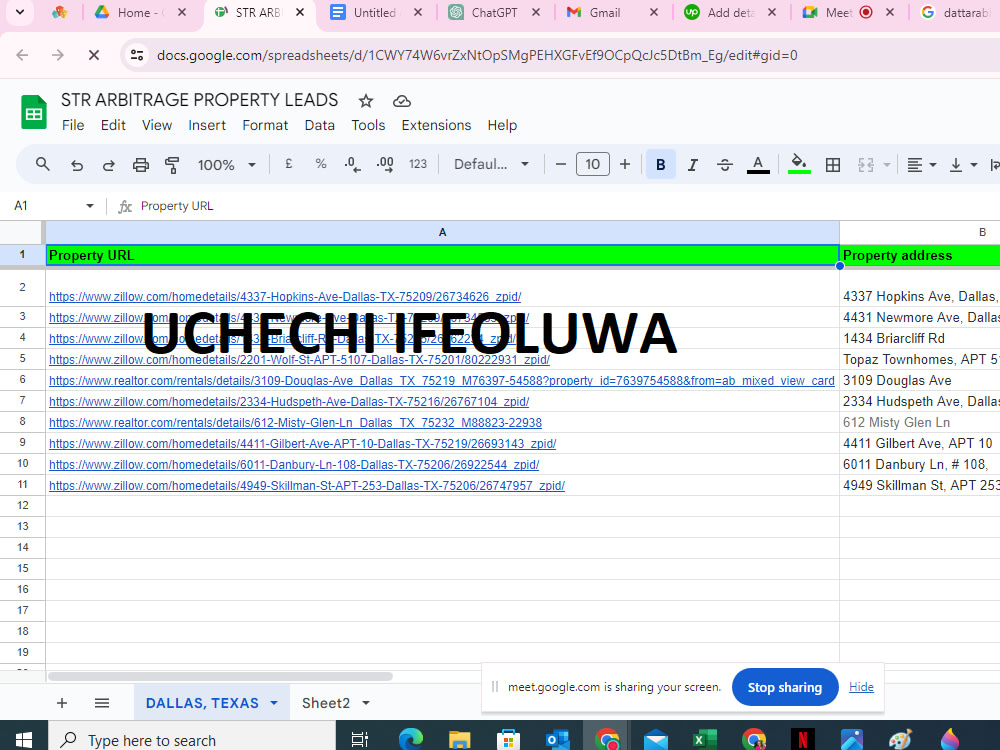Viewport: 1000px width, 750px height.
Task: Open the File menu
Action: [73, 125]
